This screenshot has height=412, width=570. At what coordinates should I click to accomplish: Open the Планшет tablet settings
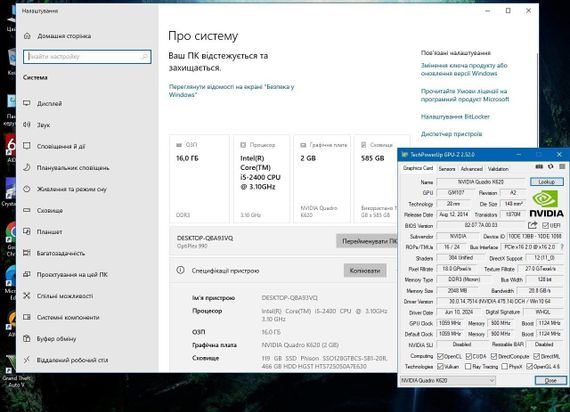point(43,232)
